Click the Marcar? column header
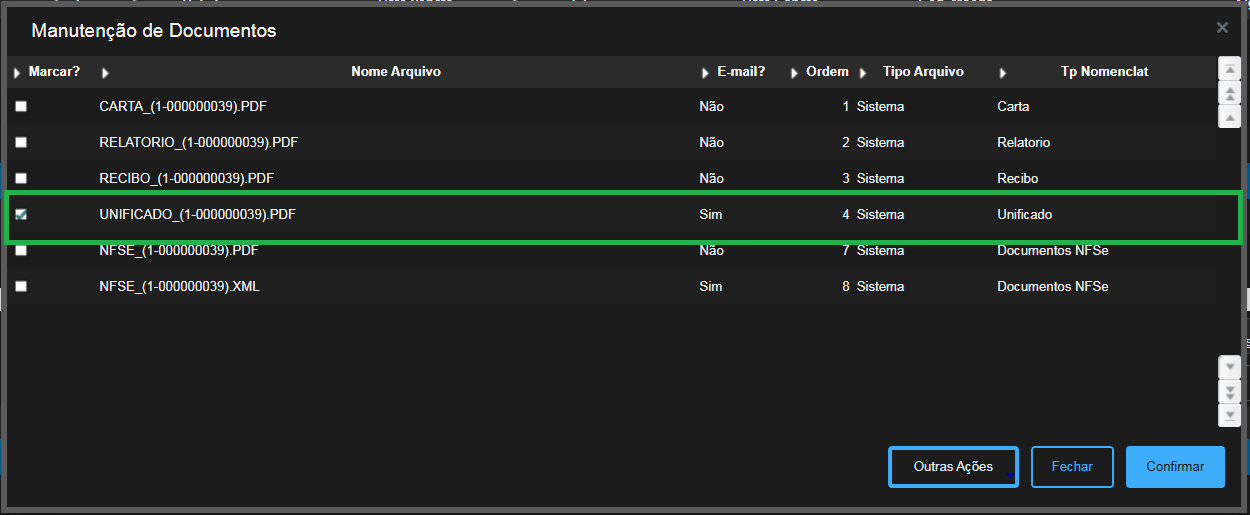Image resolution: width=1250 pixels, height=515 pixels. coord(54,72)
